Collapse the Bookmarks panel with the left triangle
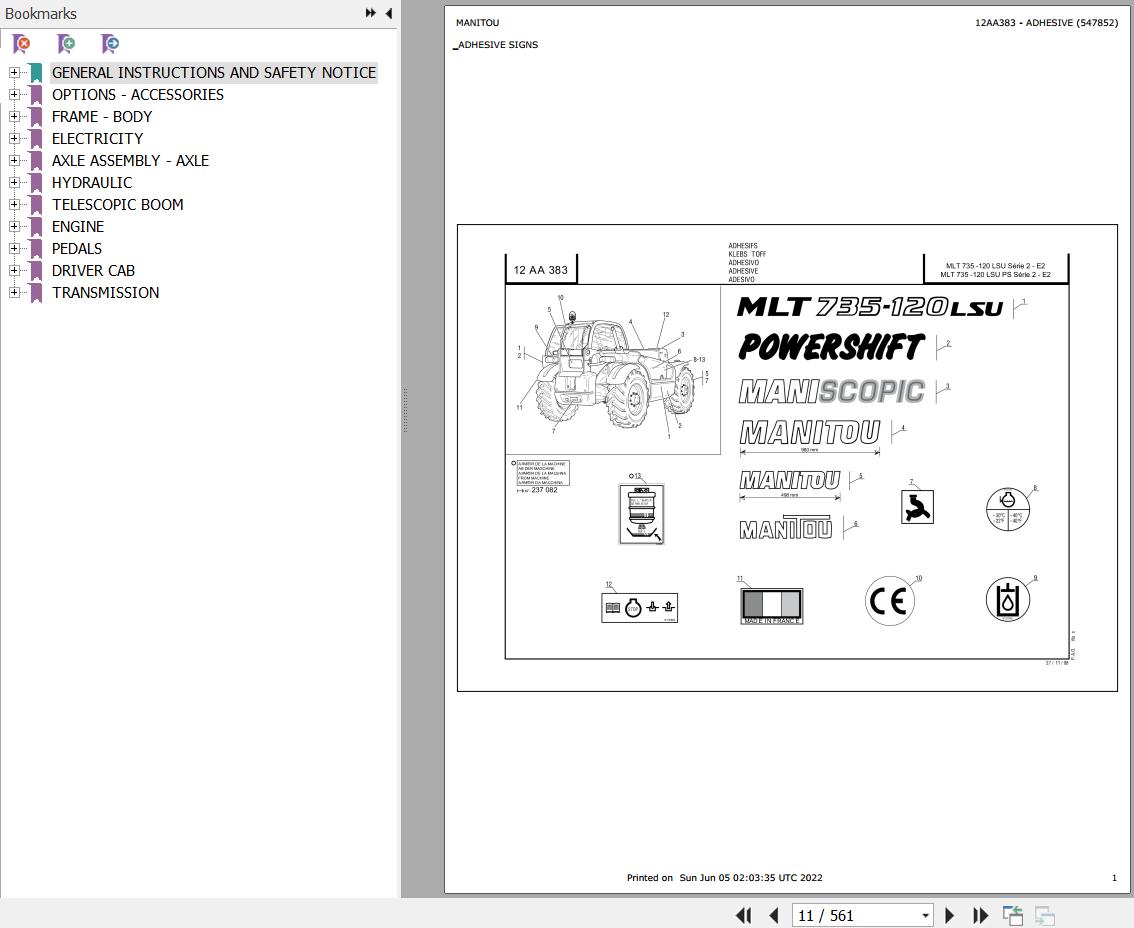Screen dimensions: 1134x928 tap(389, 13)
